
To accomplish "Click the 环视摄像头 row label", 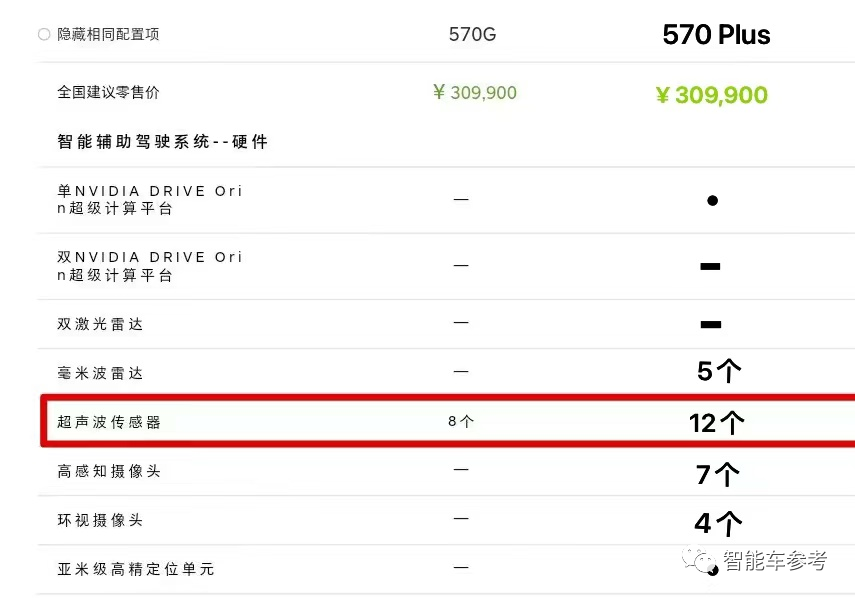I will coord(100,520).
